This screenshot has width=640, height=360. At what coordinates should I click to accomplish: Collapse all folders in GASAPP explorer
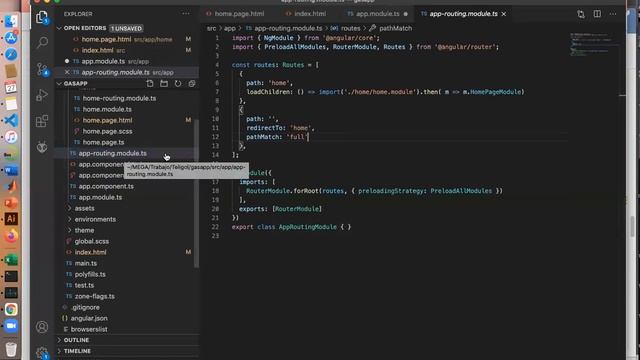(192, 84)
